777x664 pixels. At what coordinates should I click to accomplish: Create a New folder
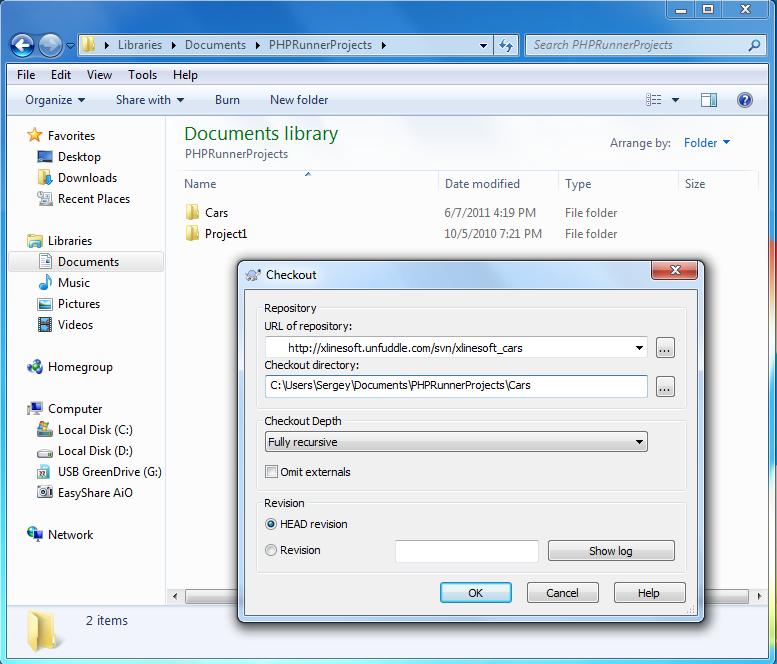click(x=299, y=100)
